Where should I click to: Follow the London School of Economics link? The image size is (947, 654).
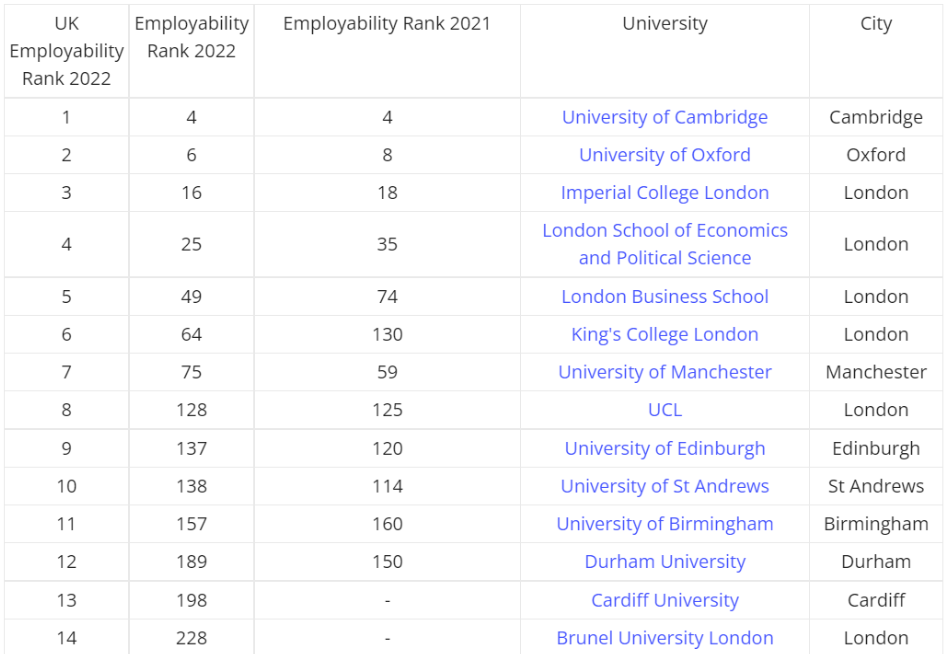664,231
